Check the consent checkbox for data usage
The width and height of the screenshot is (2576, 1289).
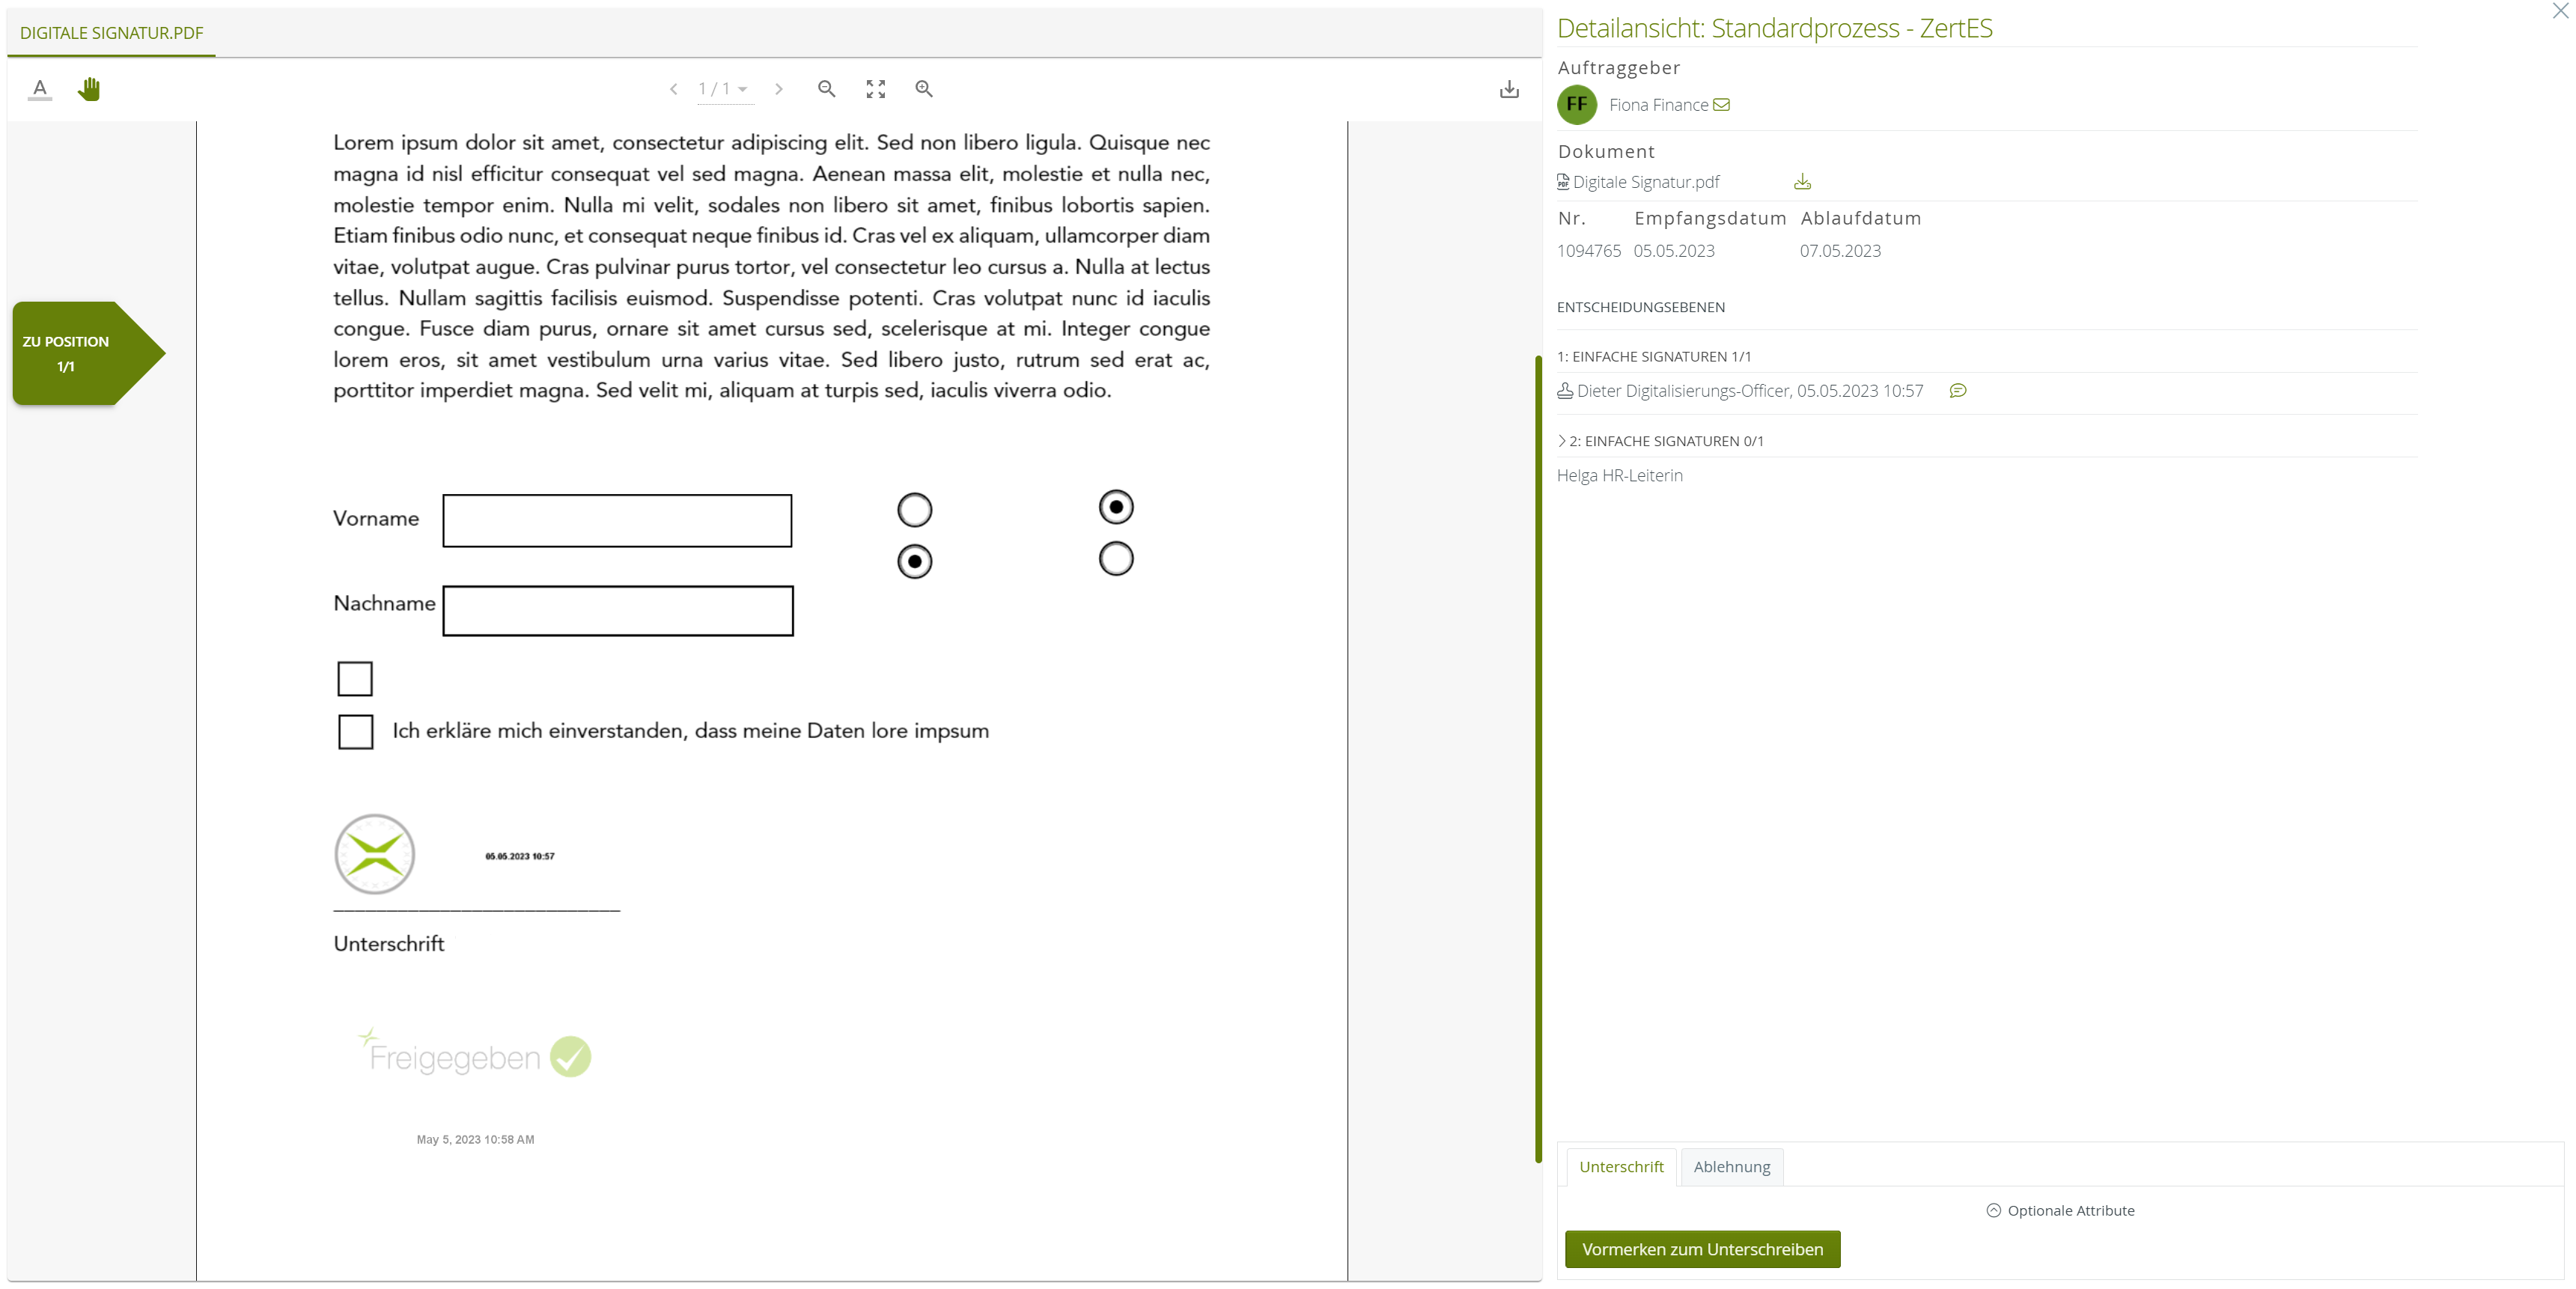355,732
